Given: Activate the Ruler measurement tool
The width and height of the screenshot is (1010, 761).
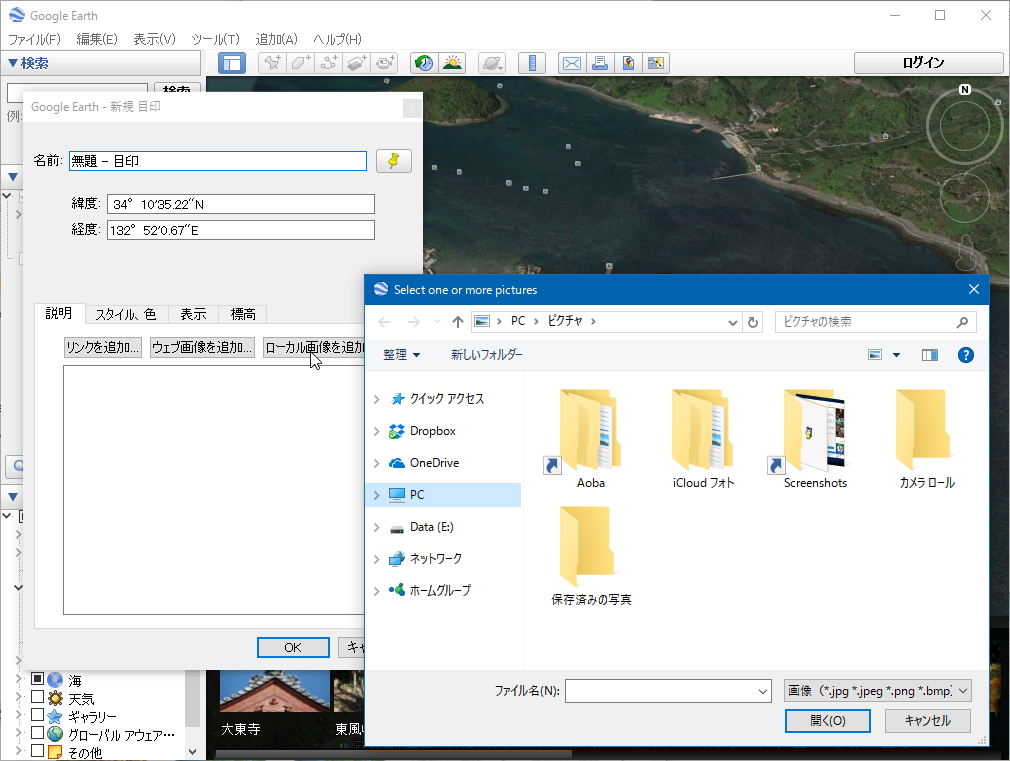Looking at the screenshot, I should (532, 62).
